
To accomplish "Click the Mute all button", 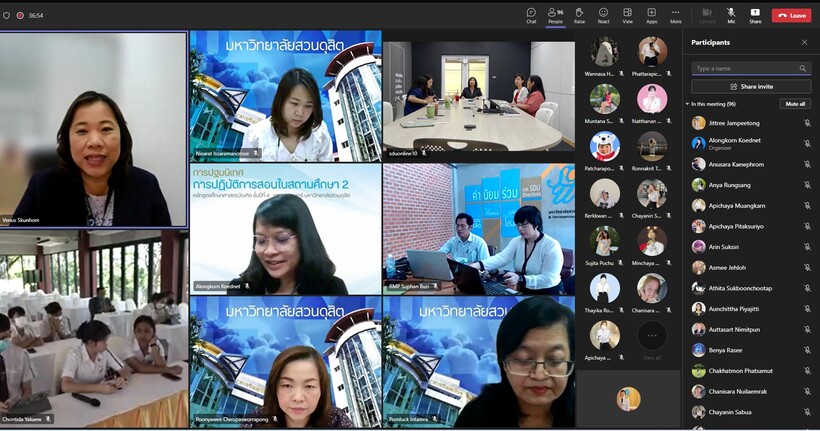I will pyautogui.click(x=794, y=104).
